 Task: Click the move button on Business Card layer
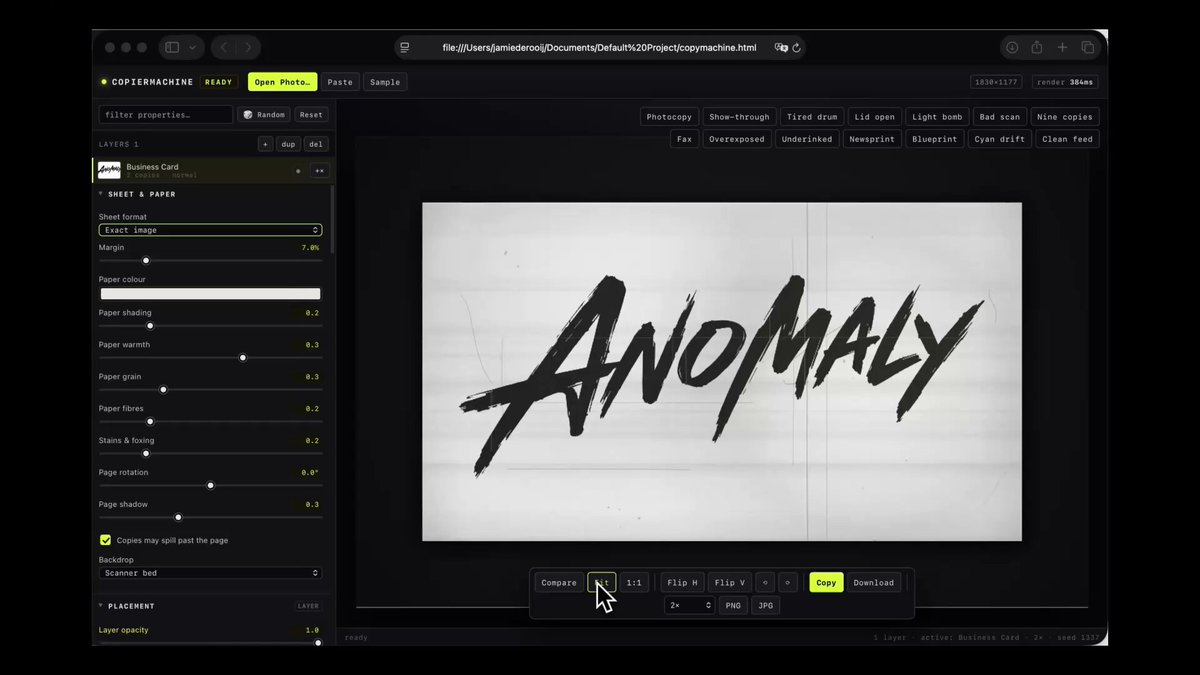(x=319, y=171)
